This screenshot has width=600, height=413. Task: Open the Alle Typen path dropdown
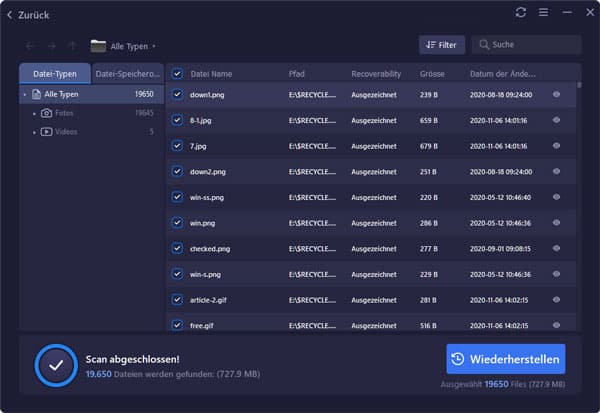tap(154, 46)
